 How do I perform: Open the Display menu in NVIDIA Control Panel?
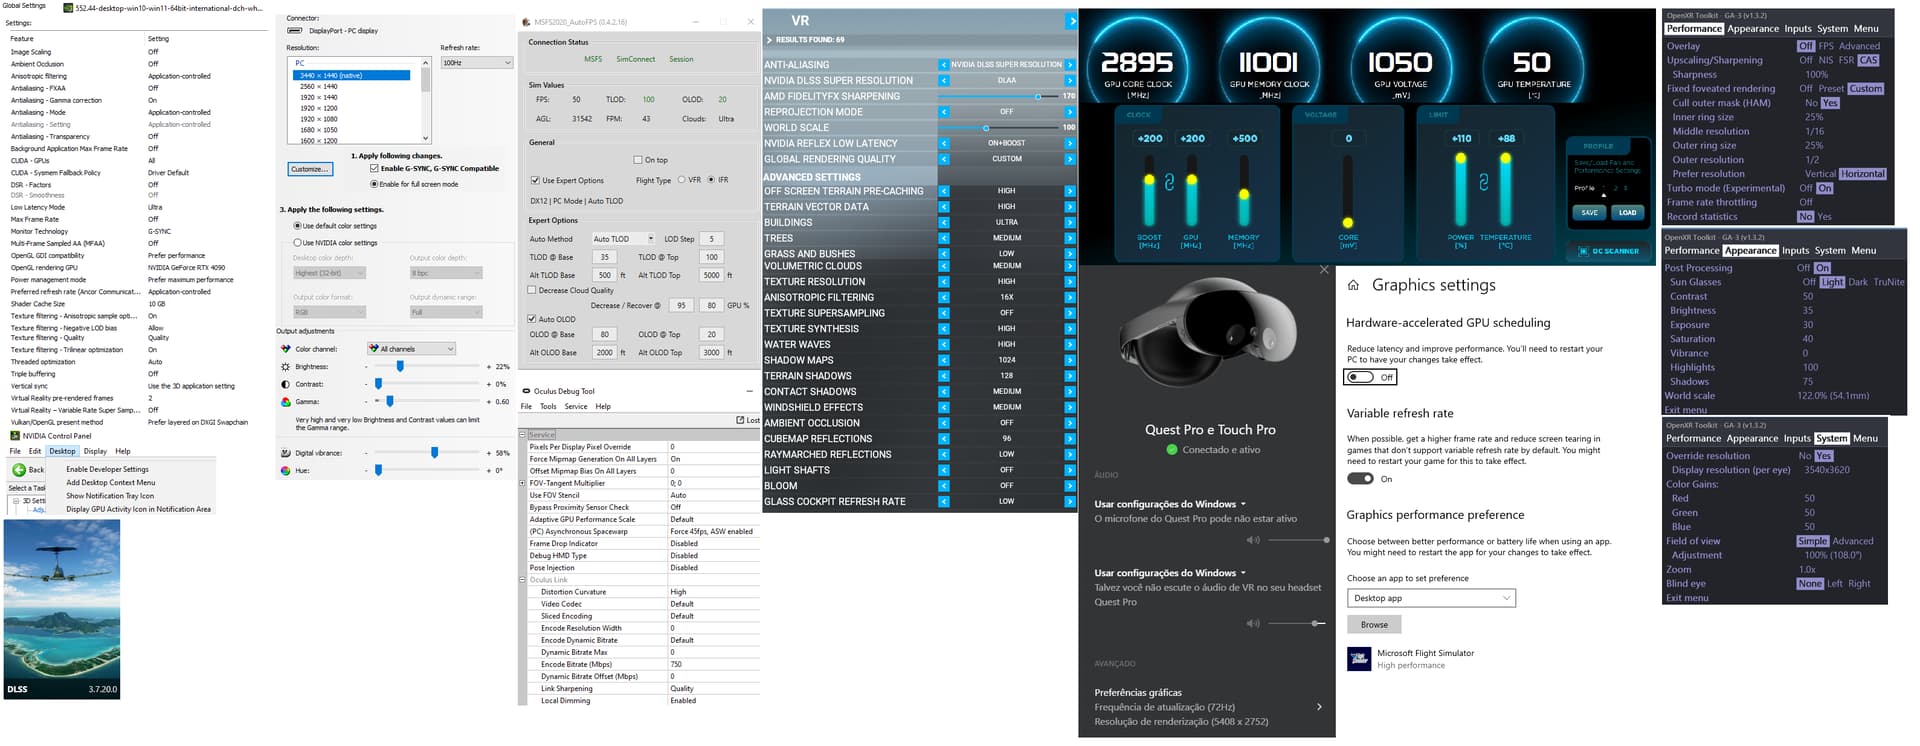point(95,451)
